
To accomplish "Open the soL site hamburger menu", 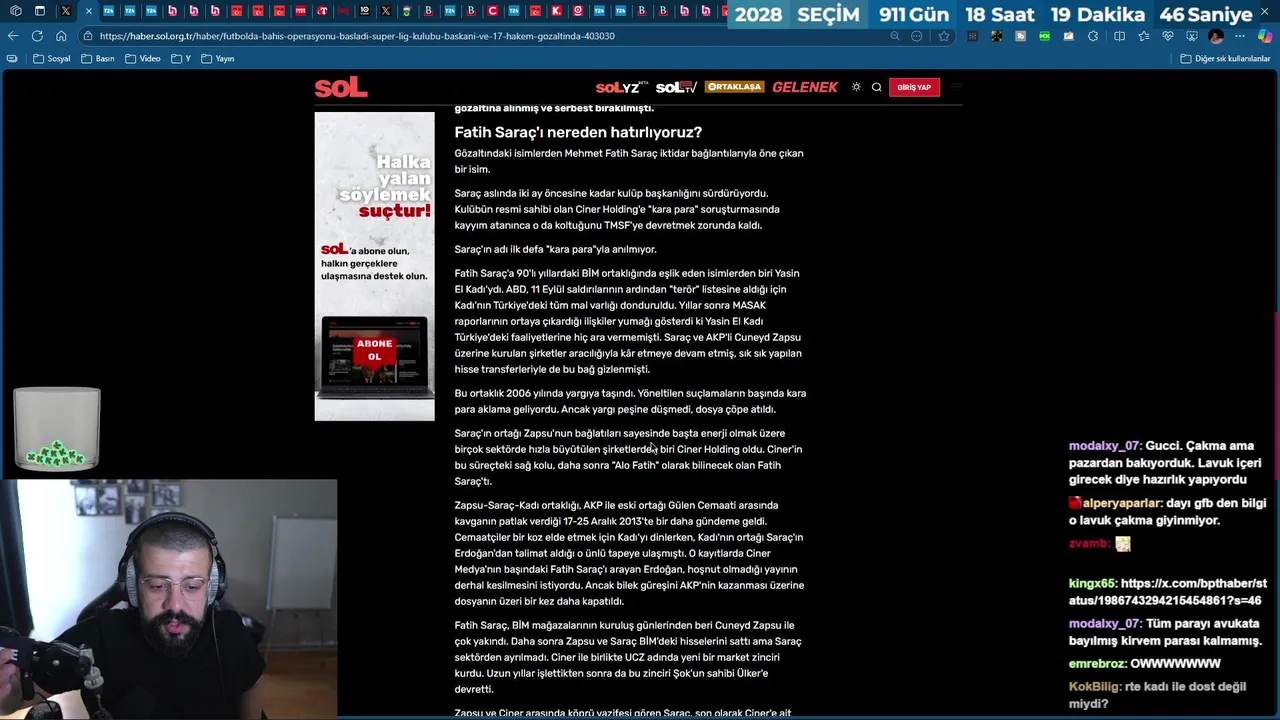I will tap(957, 87).
